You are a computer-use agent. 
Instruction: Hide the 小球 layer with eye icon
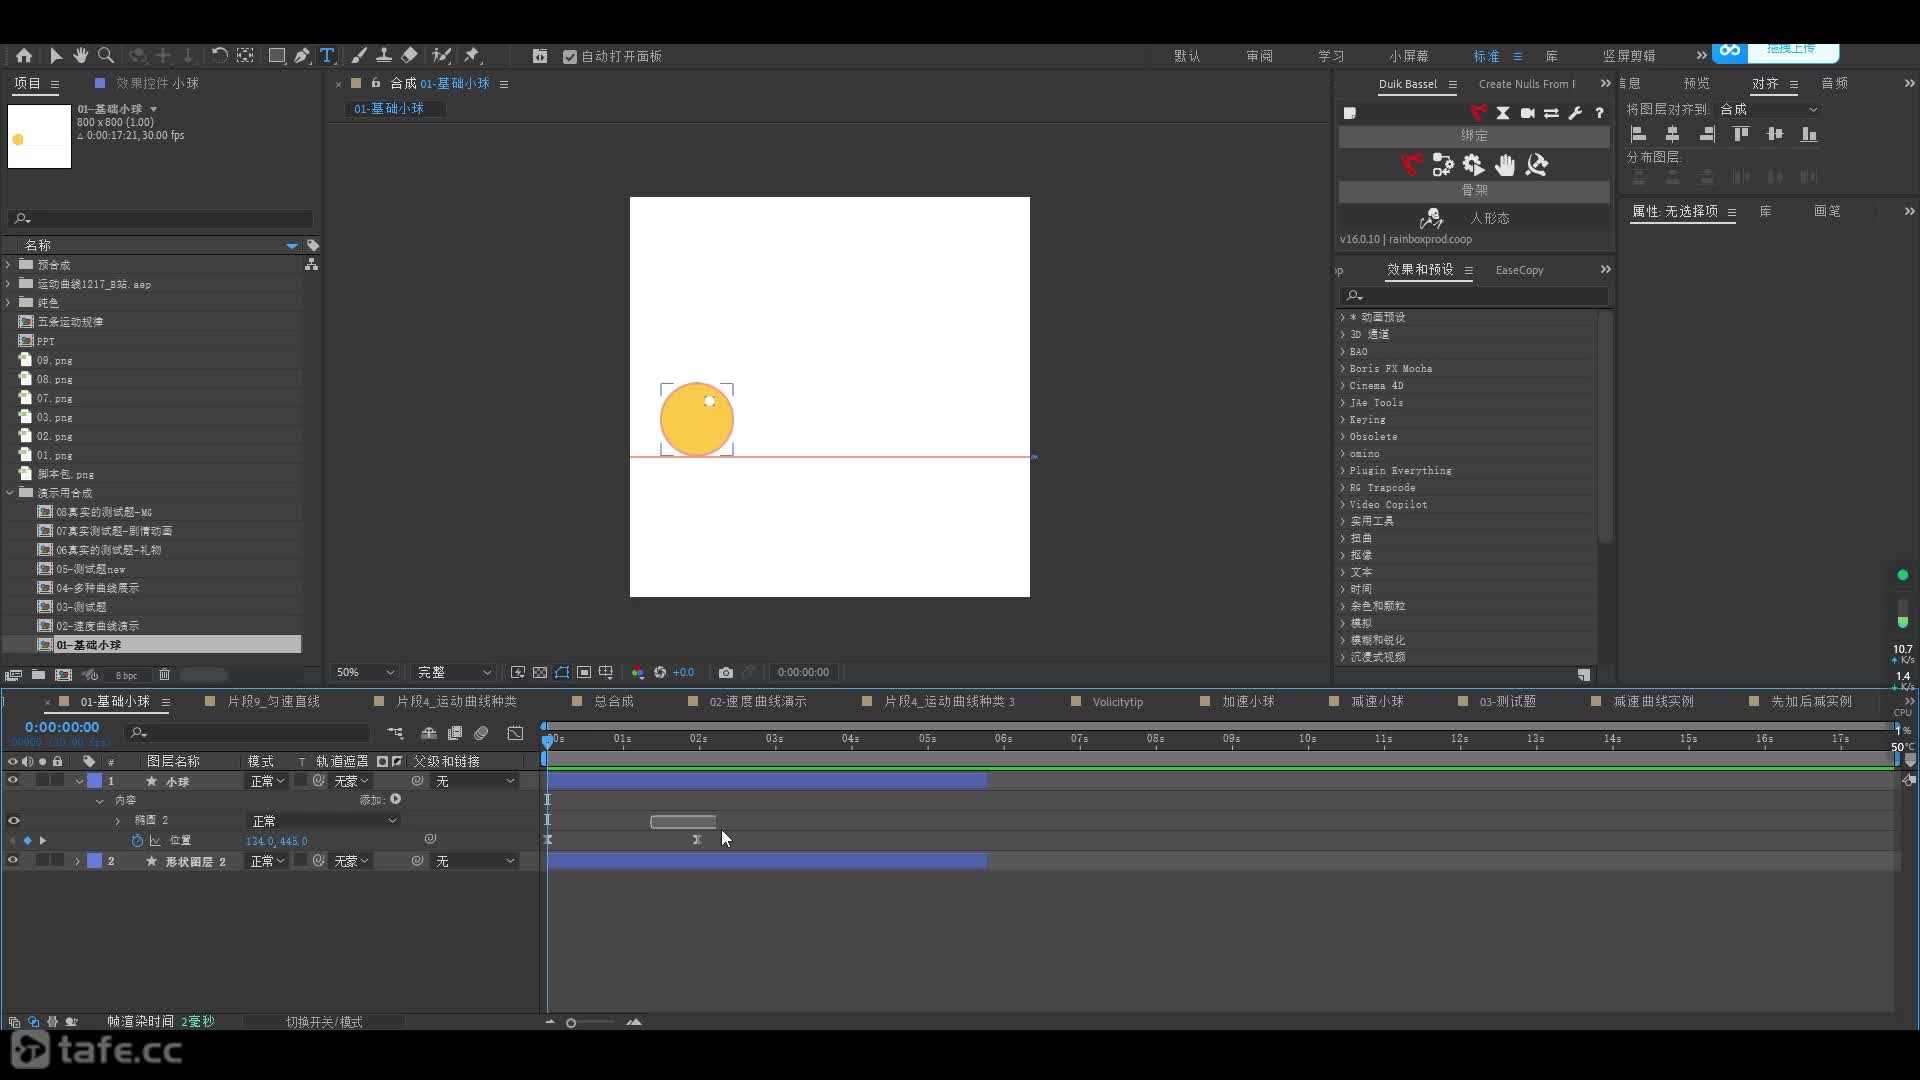(x=13, y=780)
